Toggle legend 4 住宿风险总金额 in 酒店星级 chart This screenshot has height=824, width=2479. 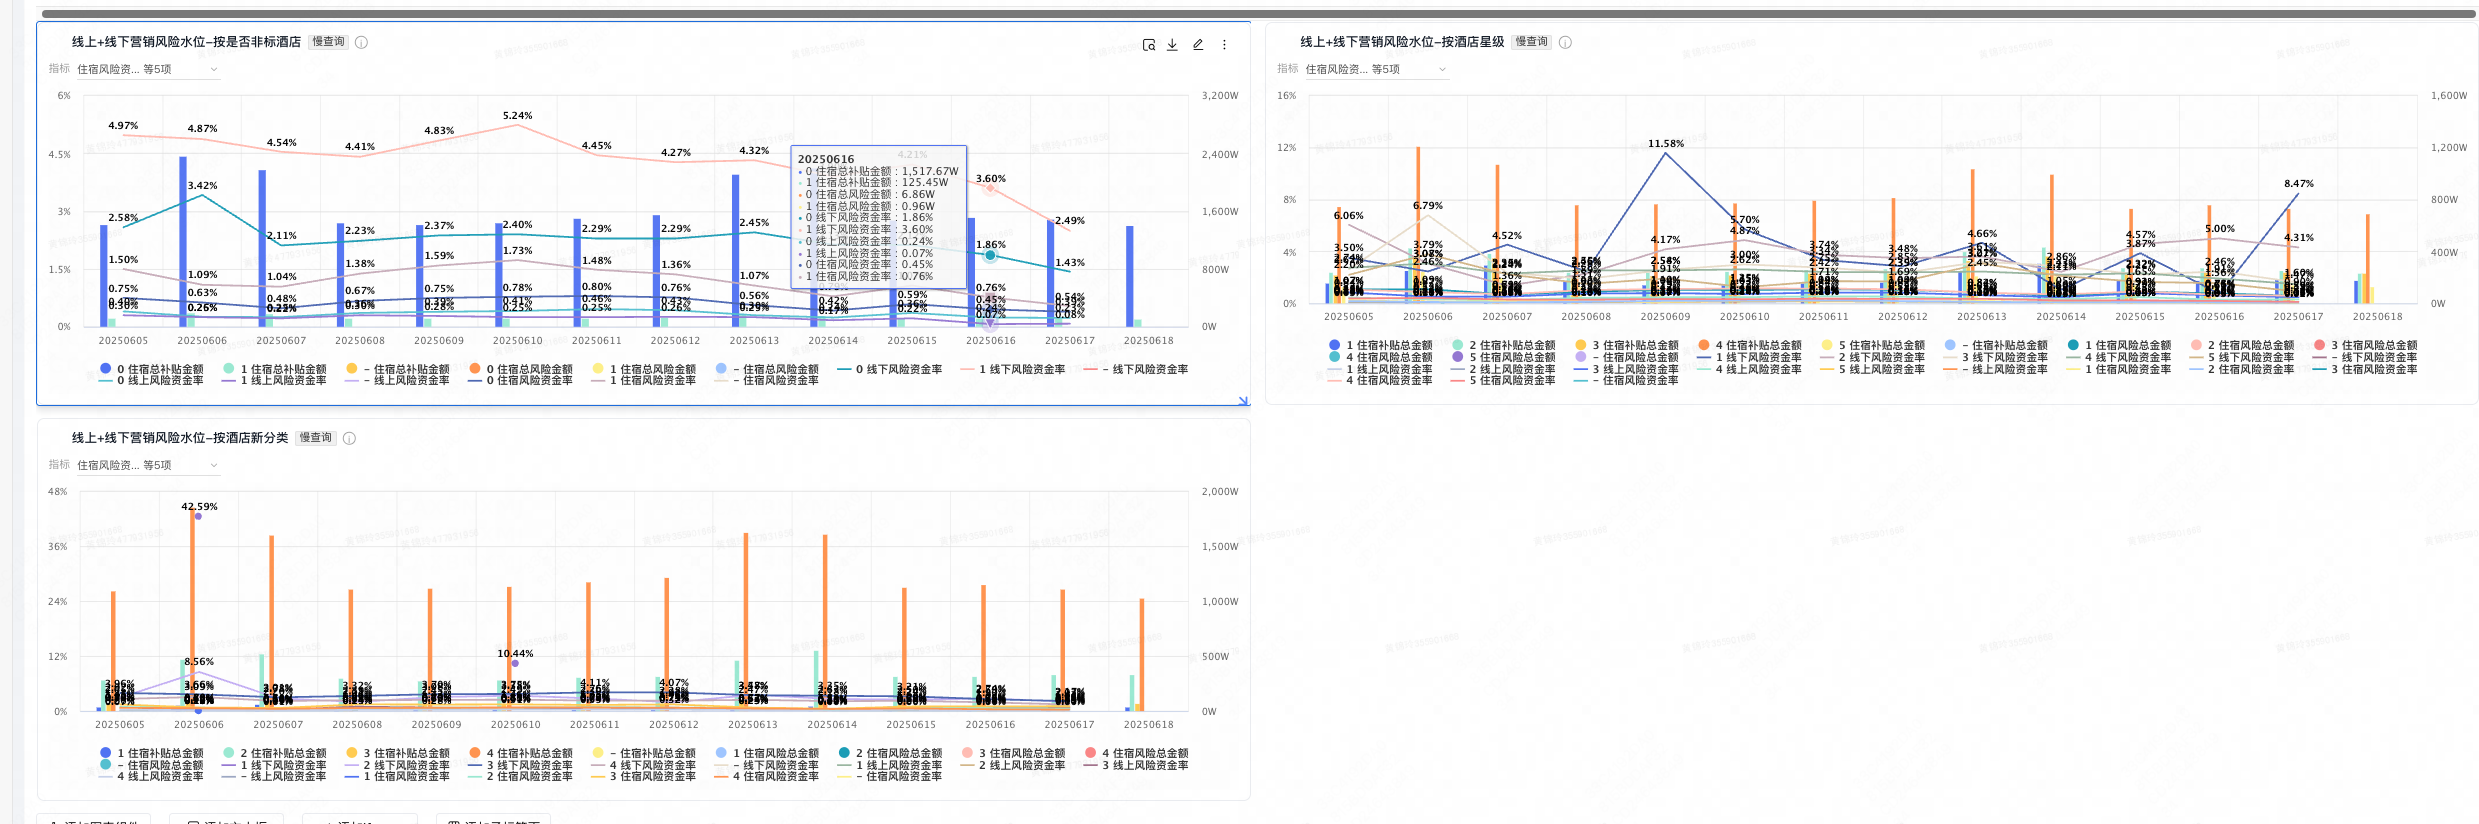click(x=1381, y=357)
